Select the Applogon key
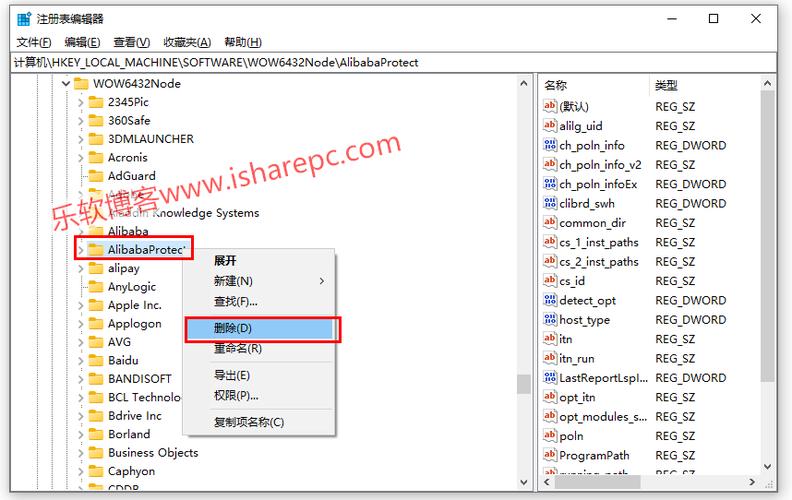Screen dimensions: 792x500 135,324
